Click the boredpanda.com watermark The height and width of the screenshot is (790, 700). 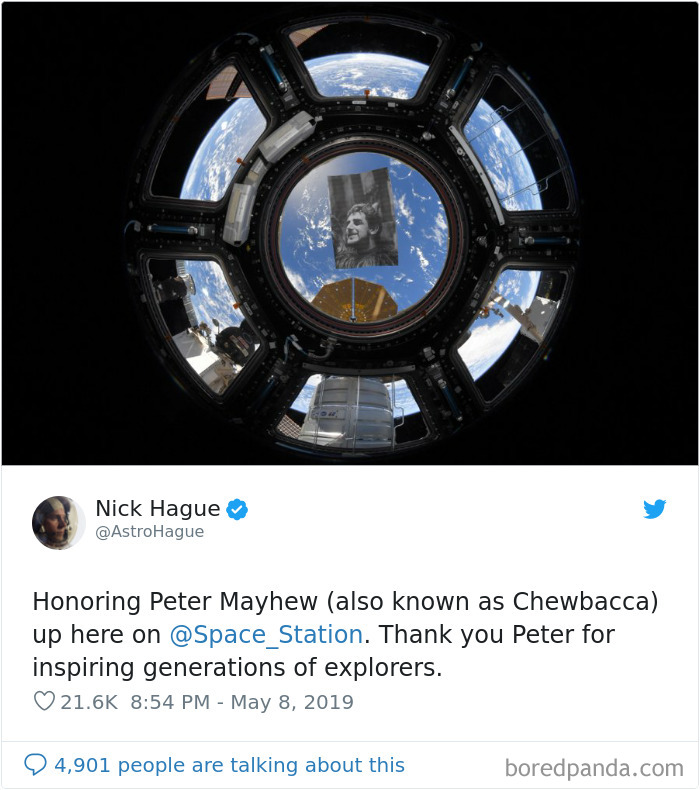pyautogui.click(x=594, y=768)
